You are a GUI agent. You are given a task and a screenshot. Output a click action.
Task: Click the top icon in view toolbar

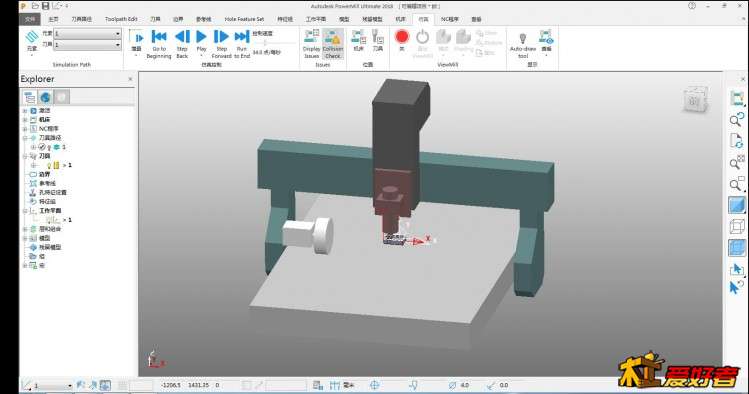click(737, 98)
